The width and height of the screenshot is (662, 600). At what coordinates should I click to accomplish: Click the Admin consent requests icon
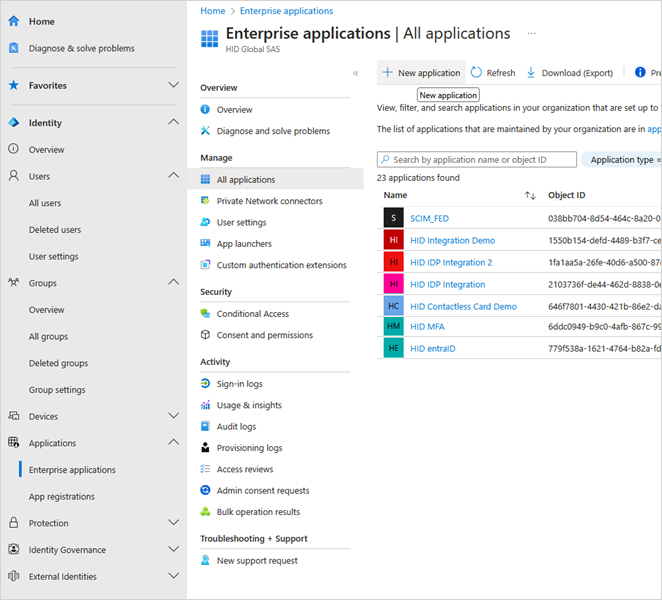[x=205, y=490]
